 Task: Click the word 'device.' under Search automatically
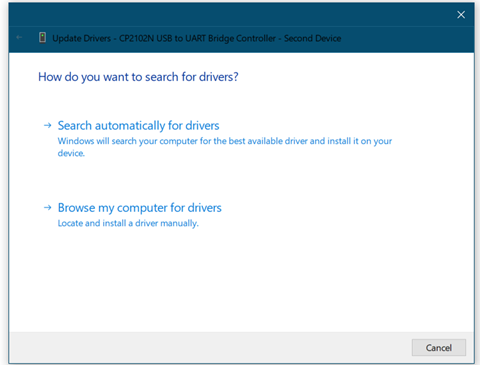[x=71, y=153]
